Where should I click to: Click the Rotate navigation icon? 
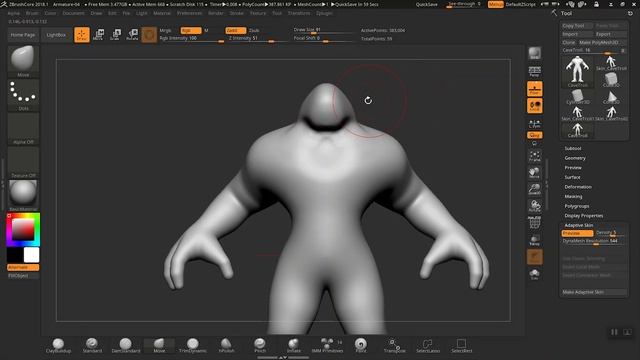(535, 206)
